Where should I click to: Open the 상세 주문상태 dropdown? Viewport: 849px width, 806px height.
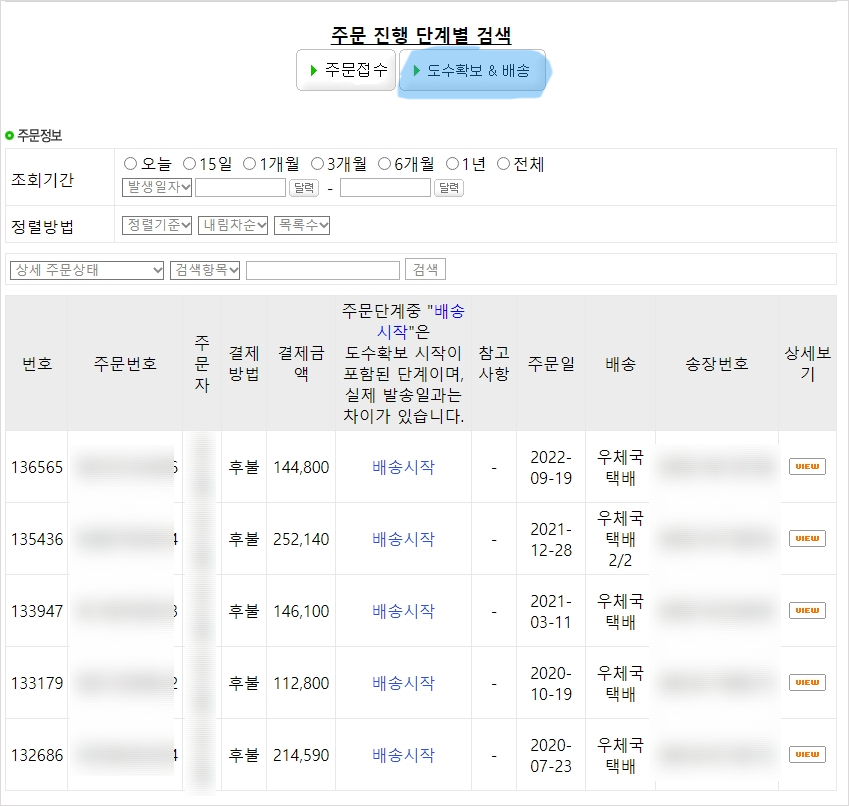(86, 270)
